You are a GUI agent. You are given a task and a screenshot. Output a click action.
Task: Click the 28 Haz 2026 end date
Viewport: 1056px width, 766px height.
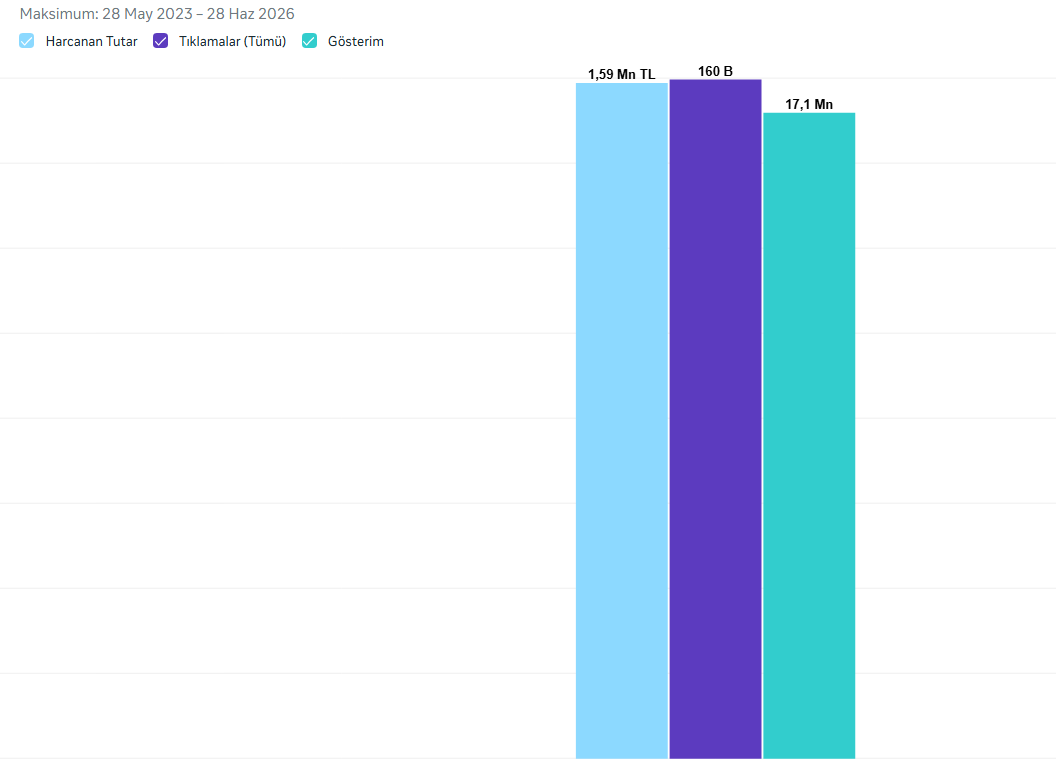(251, 13)
